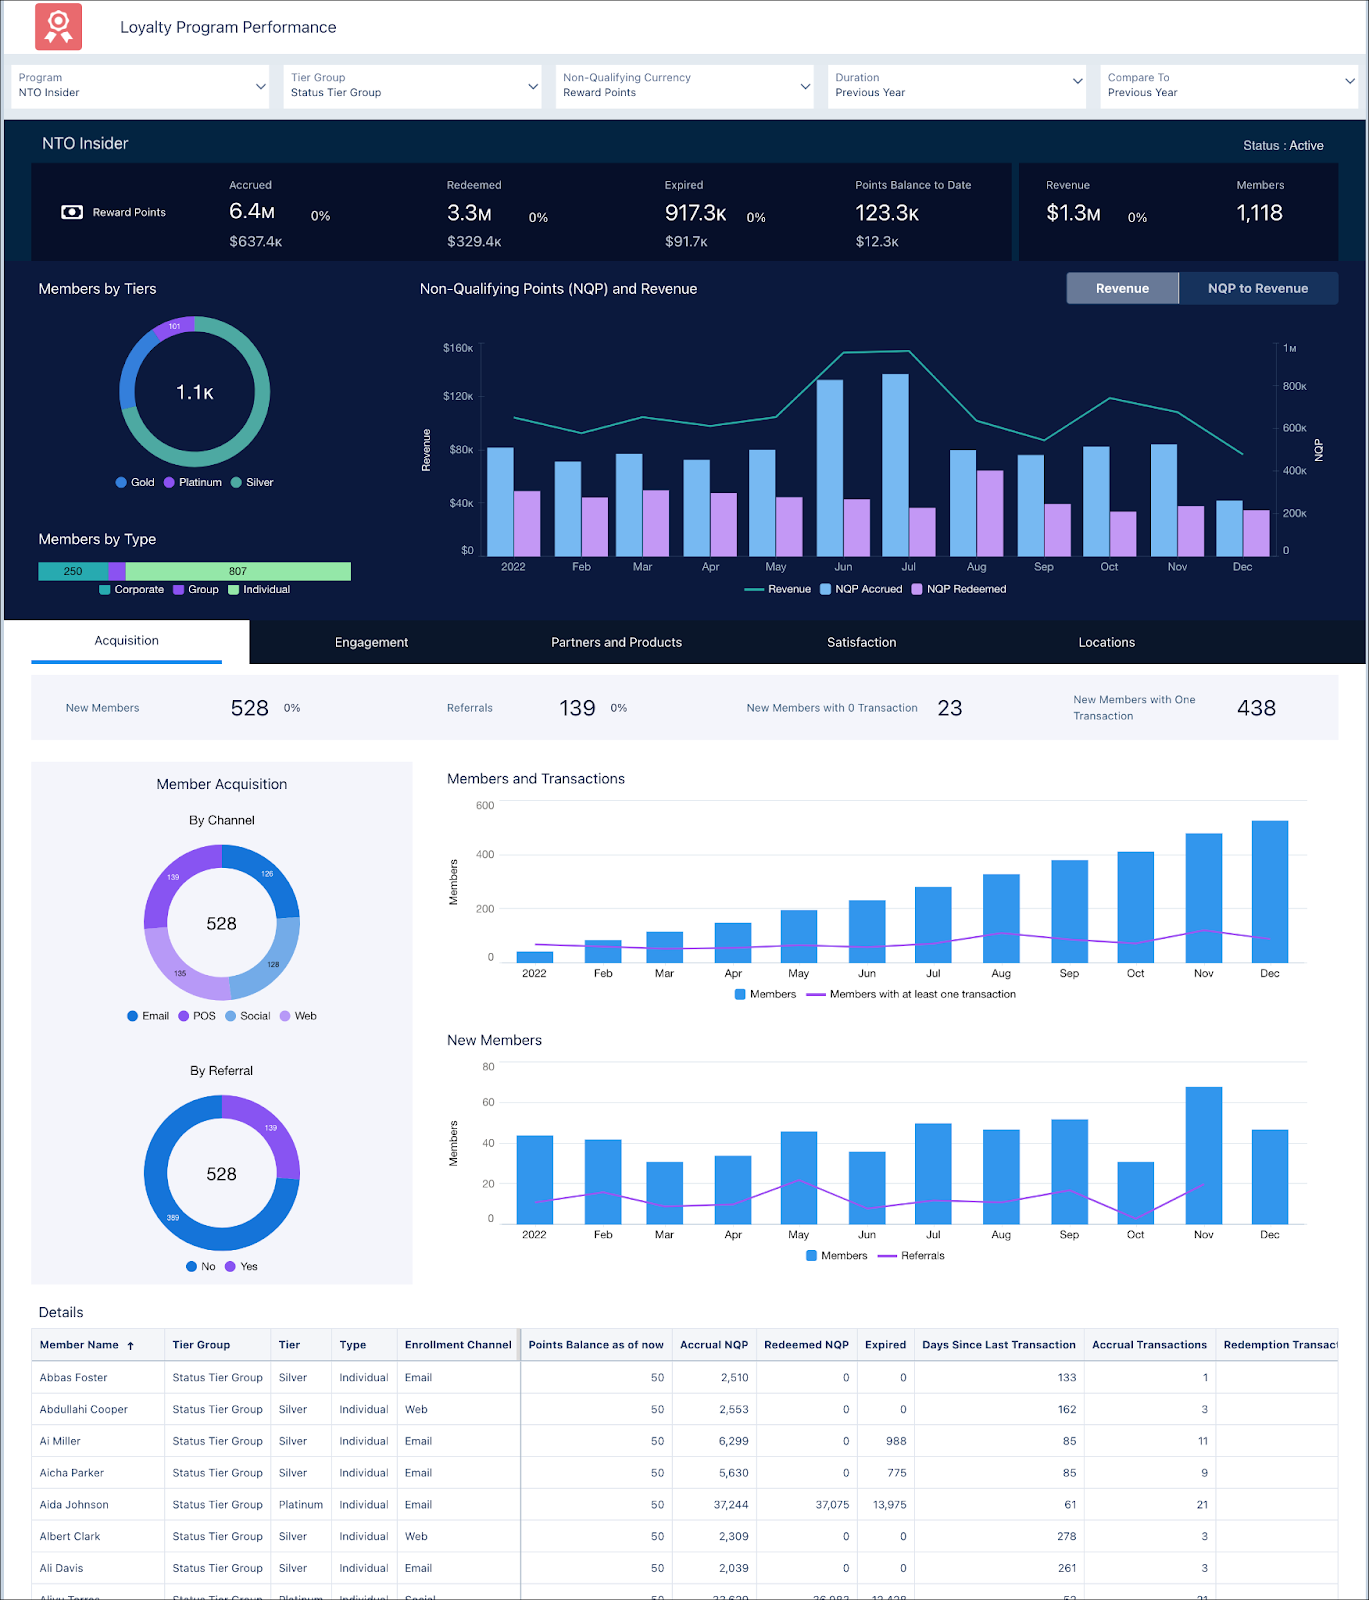The width and height of the screenshot is (1369, 1600).
Task: Click the Members count 1,118
Action: click(1259, 213)
